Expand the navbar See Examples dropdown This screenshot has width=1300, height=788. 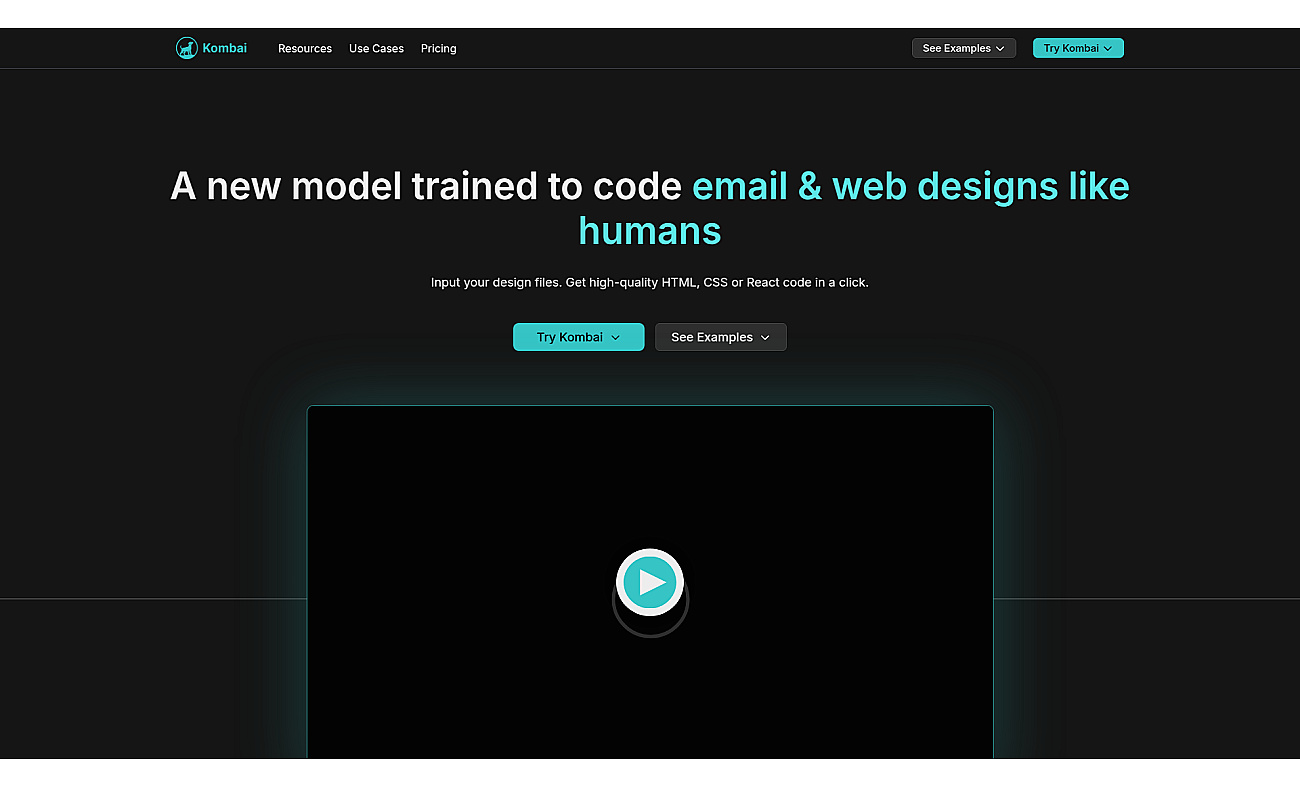[964, 48]
